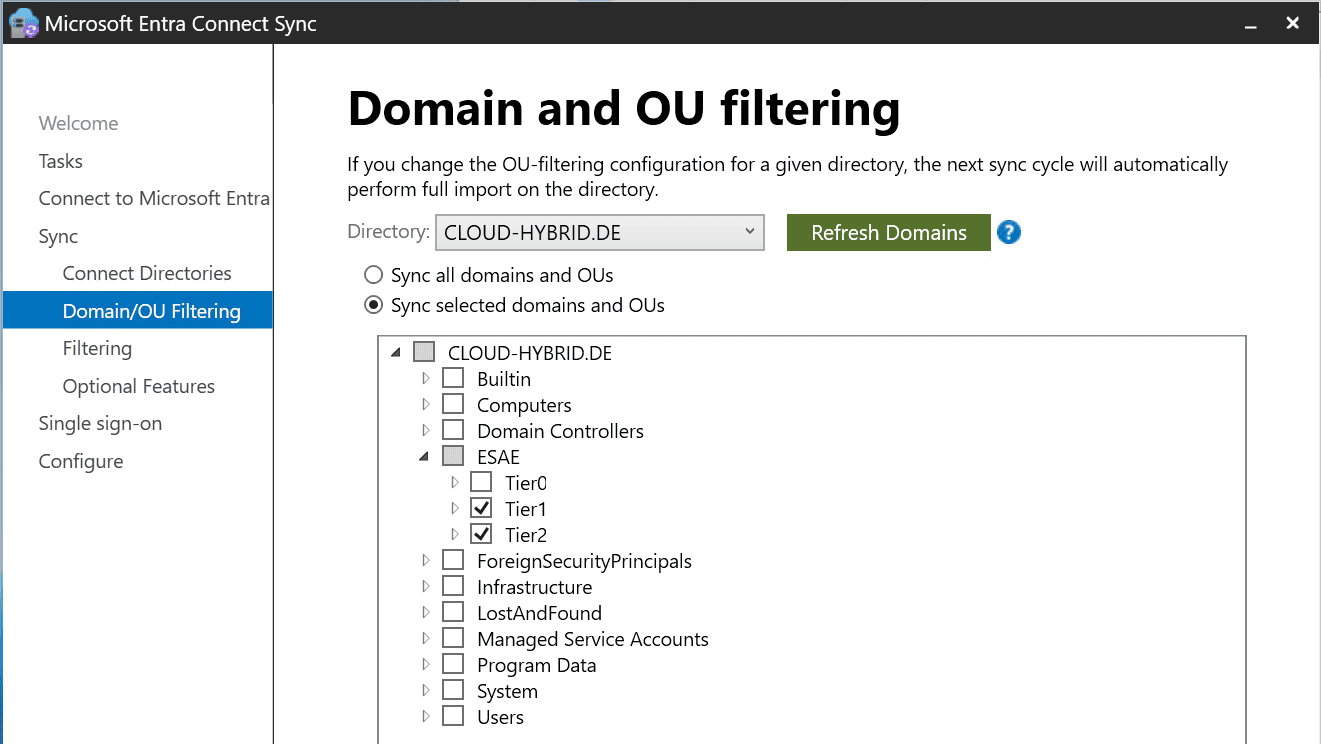Screen dimensions: 1321x744
Task: Uncheck the Tier2 checkbox
Action: click(x=481, y=535)
